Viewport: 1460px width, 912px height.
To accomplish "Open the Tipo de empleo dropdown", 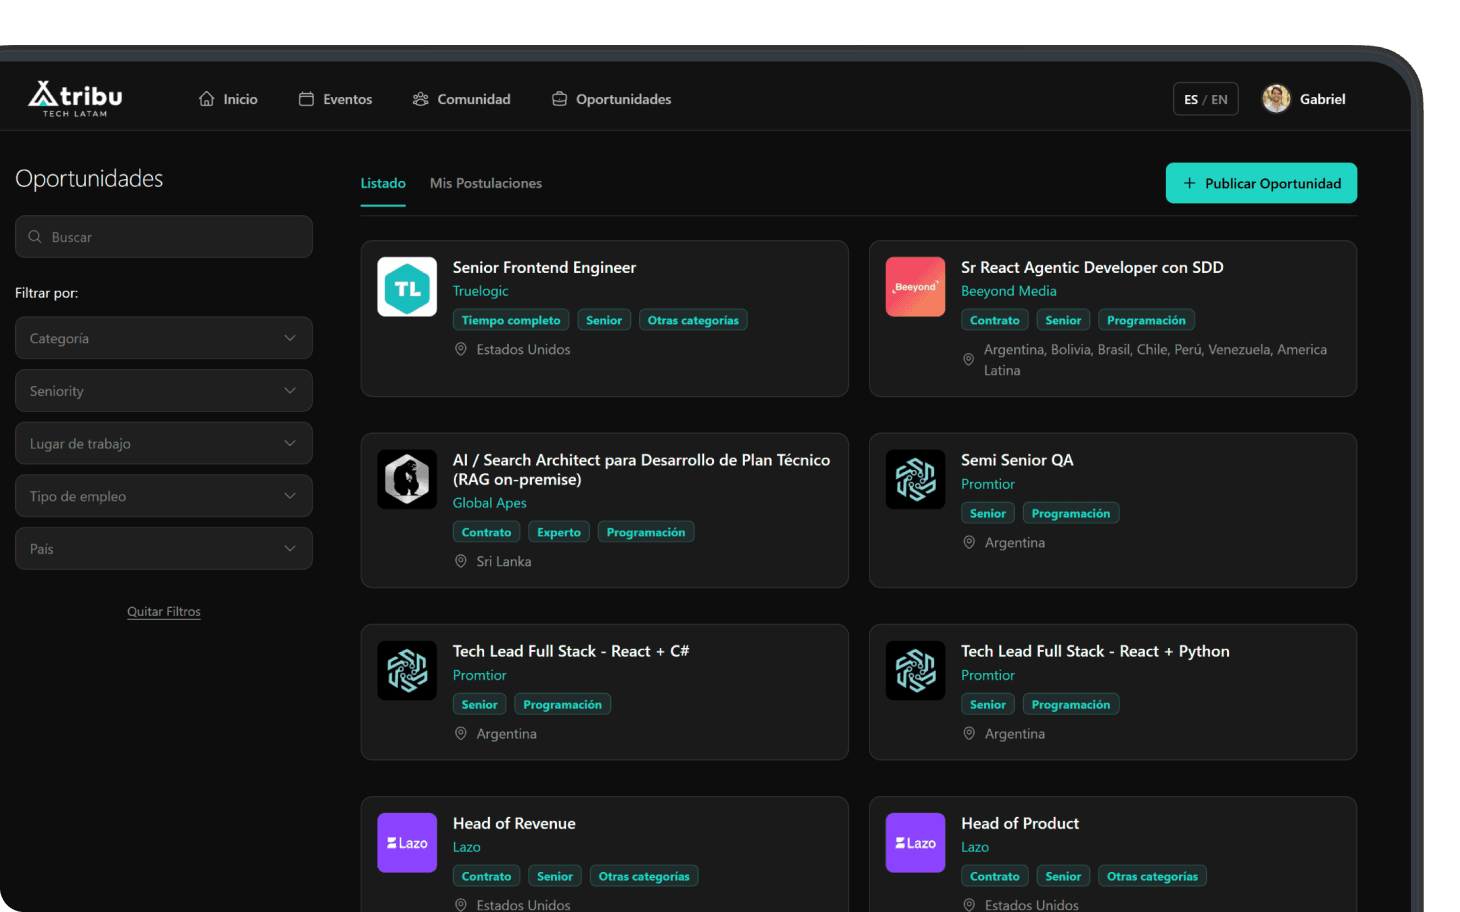I will point(164,496).
